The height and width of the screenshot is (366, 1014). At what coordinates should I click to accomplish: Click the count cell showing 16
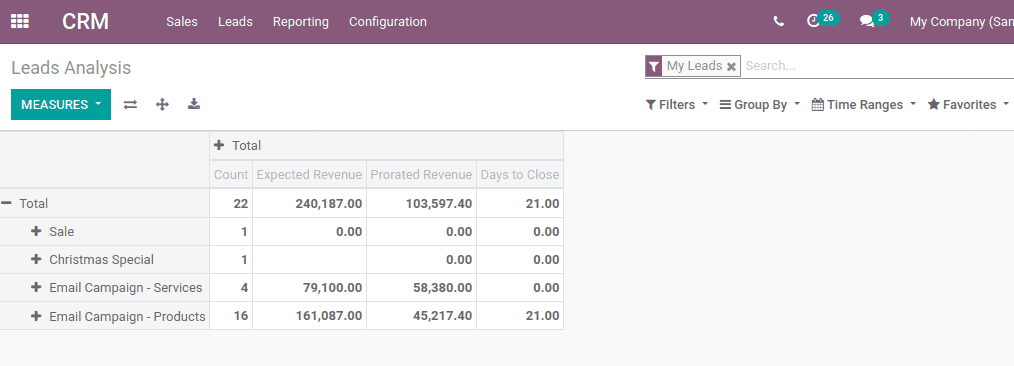click(231, 316)
